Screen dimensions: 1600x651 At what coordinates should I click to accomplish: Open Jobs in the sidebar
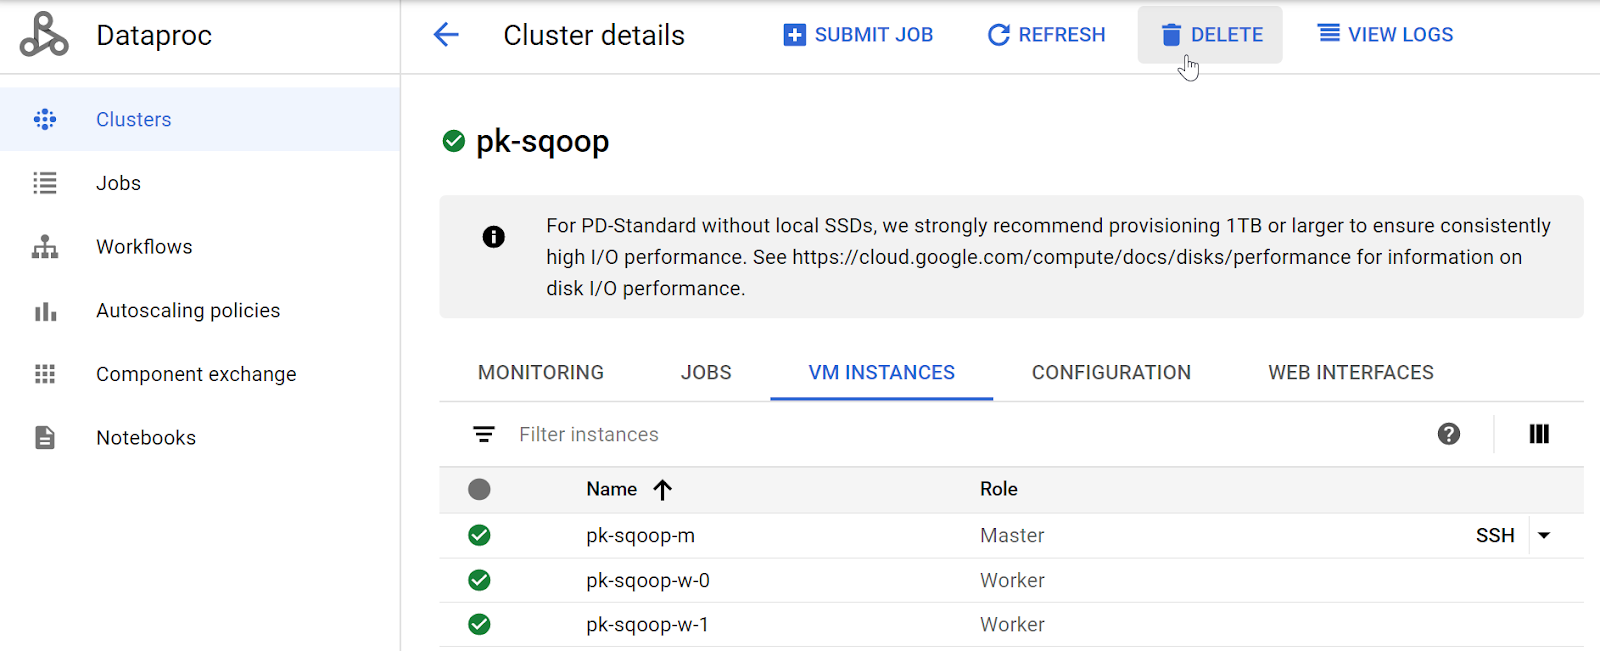click(200, 183)
